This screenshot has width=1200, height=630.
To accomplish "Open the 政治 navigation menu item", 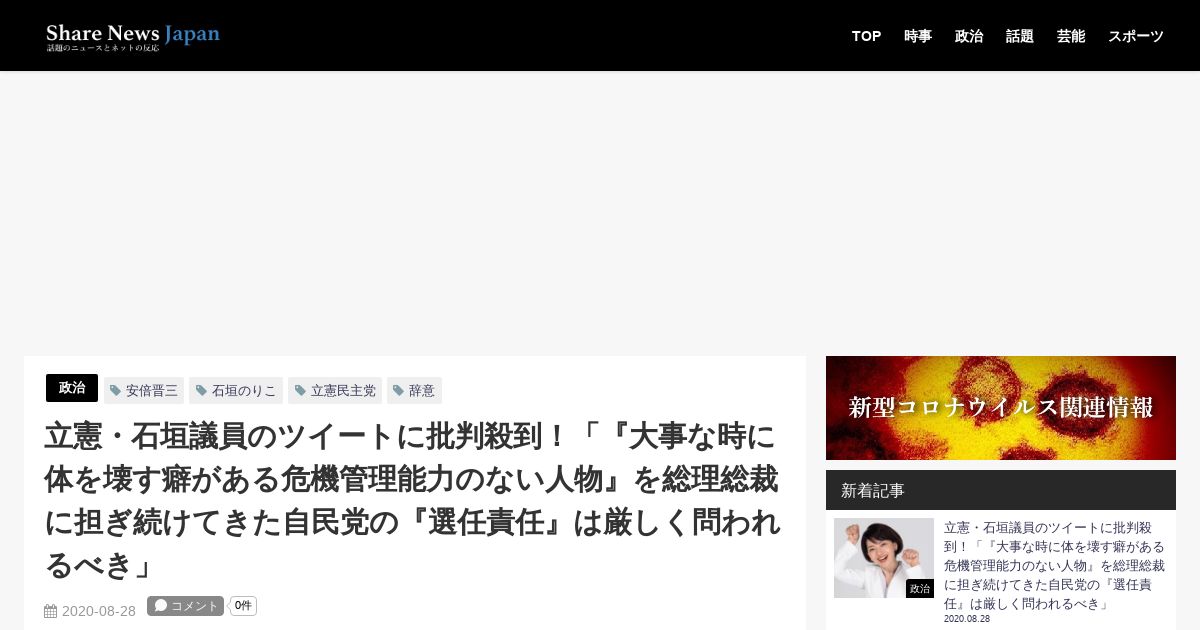I will [969, 36].
